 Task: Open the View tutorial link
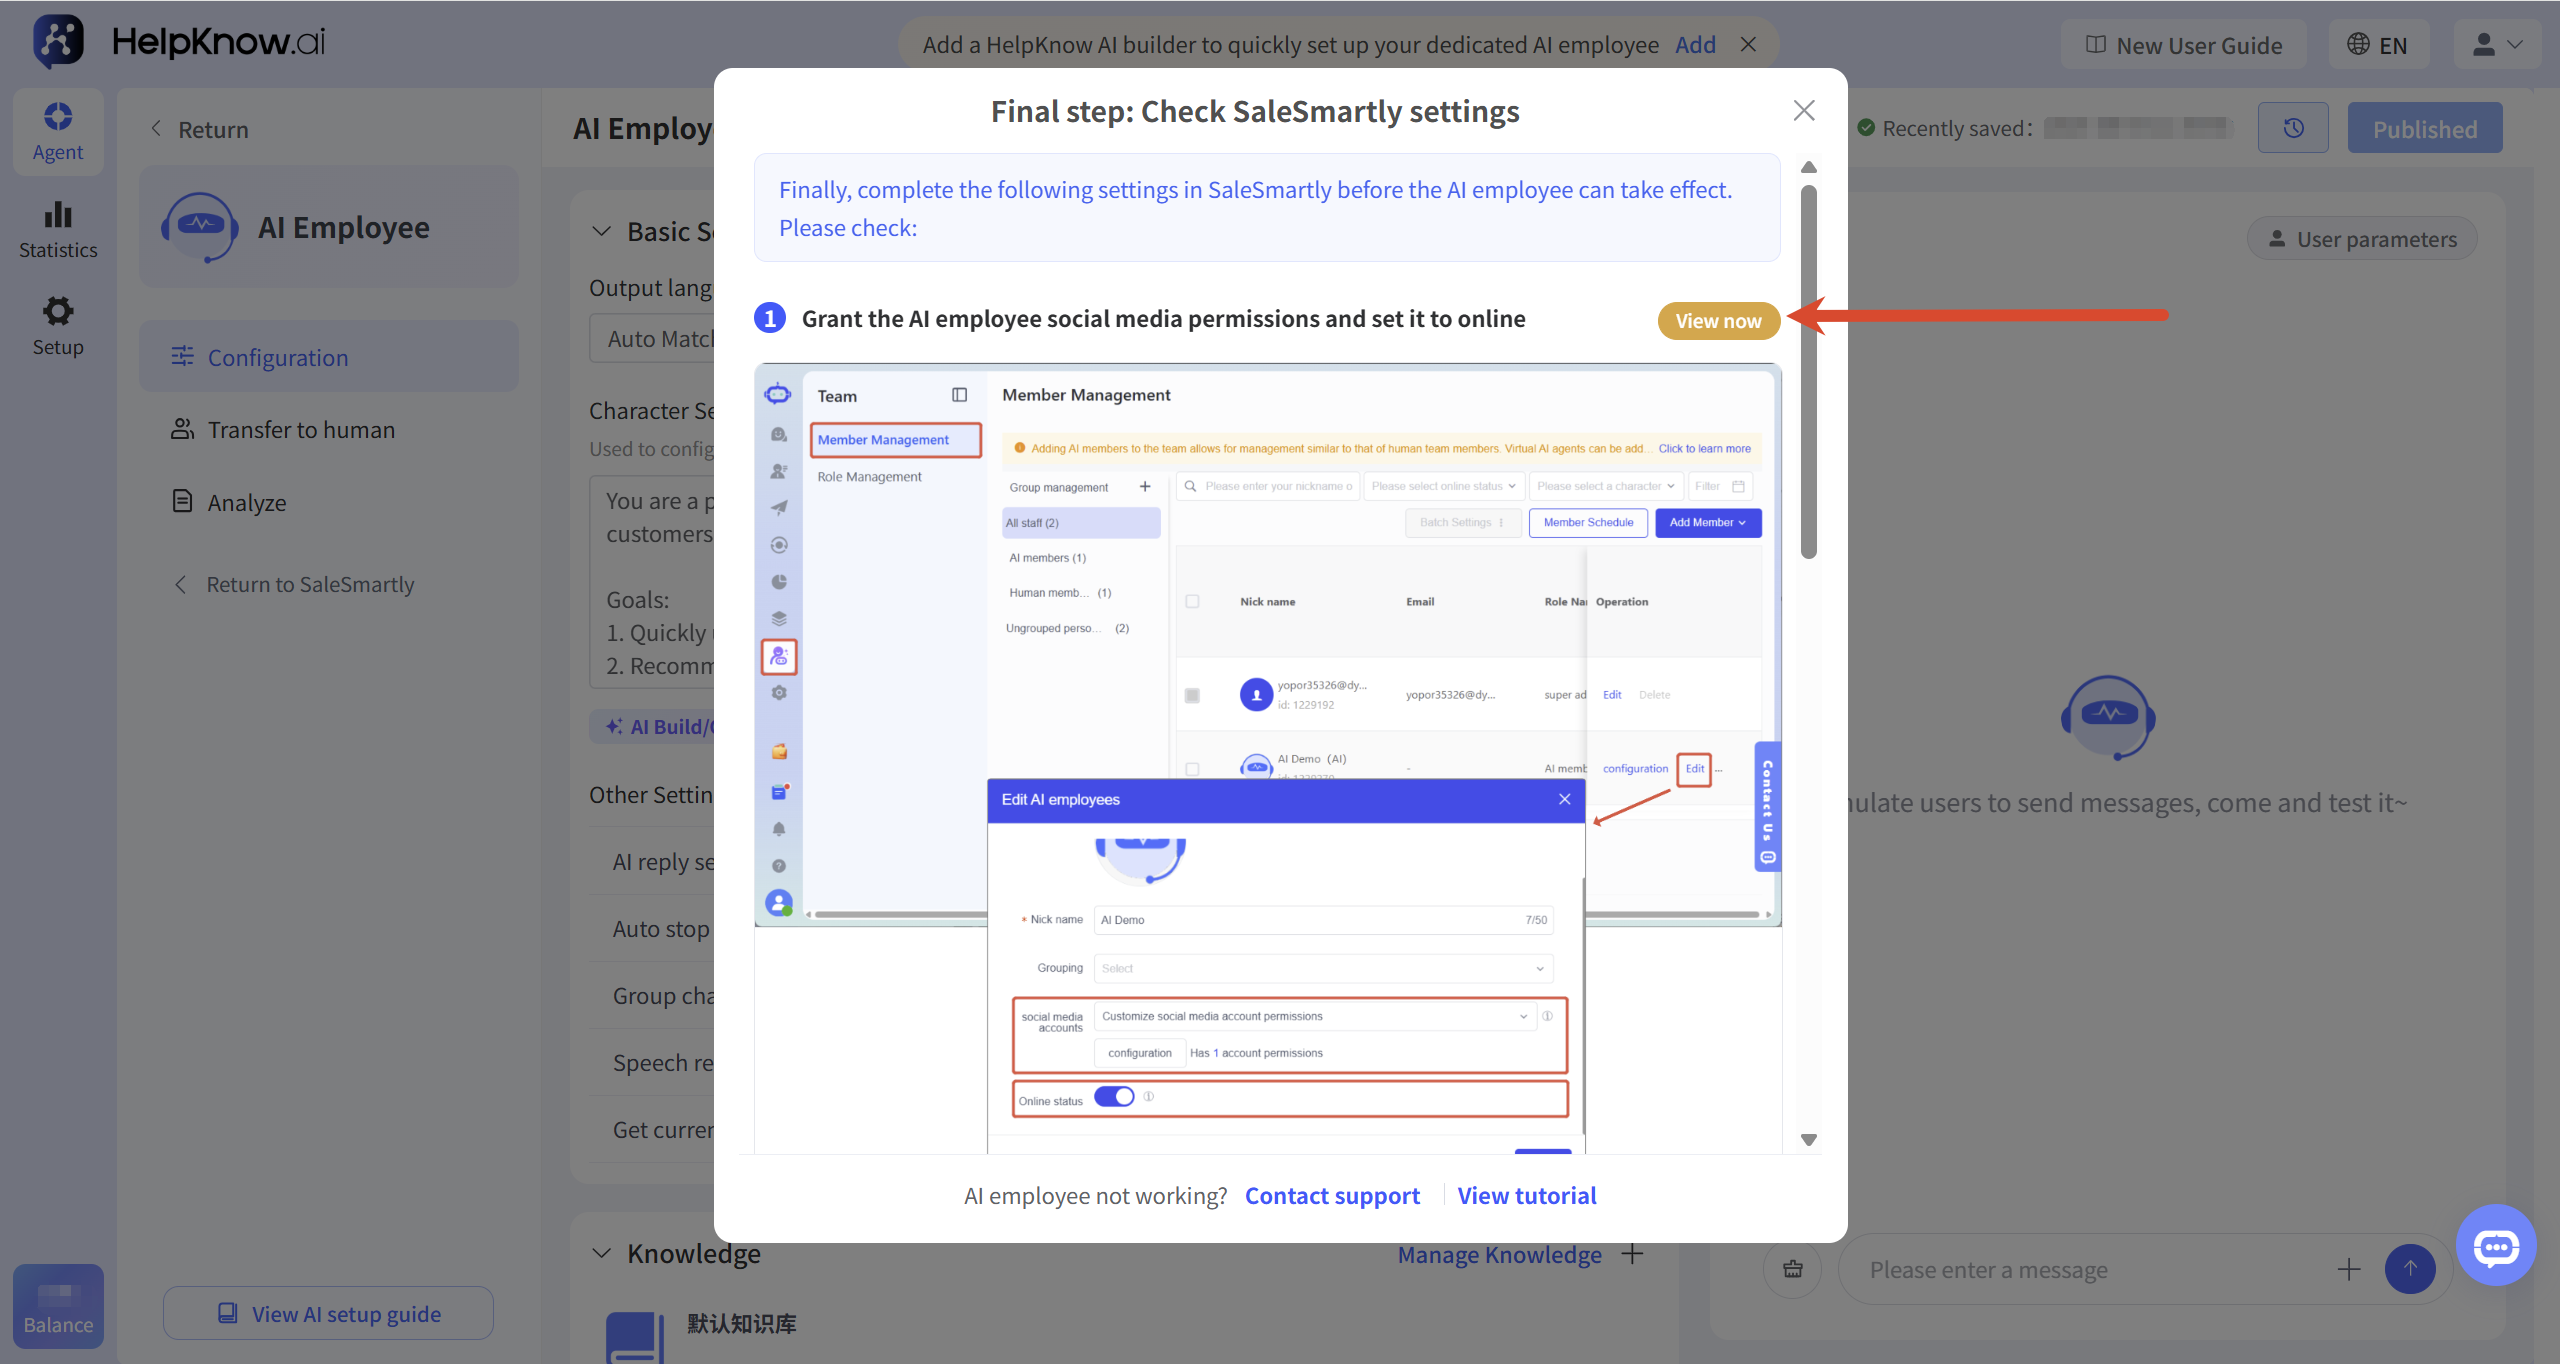pyautogui.click(x=1526, y=1195)
